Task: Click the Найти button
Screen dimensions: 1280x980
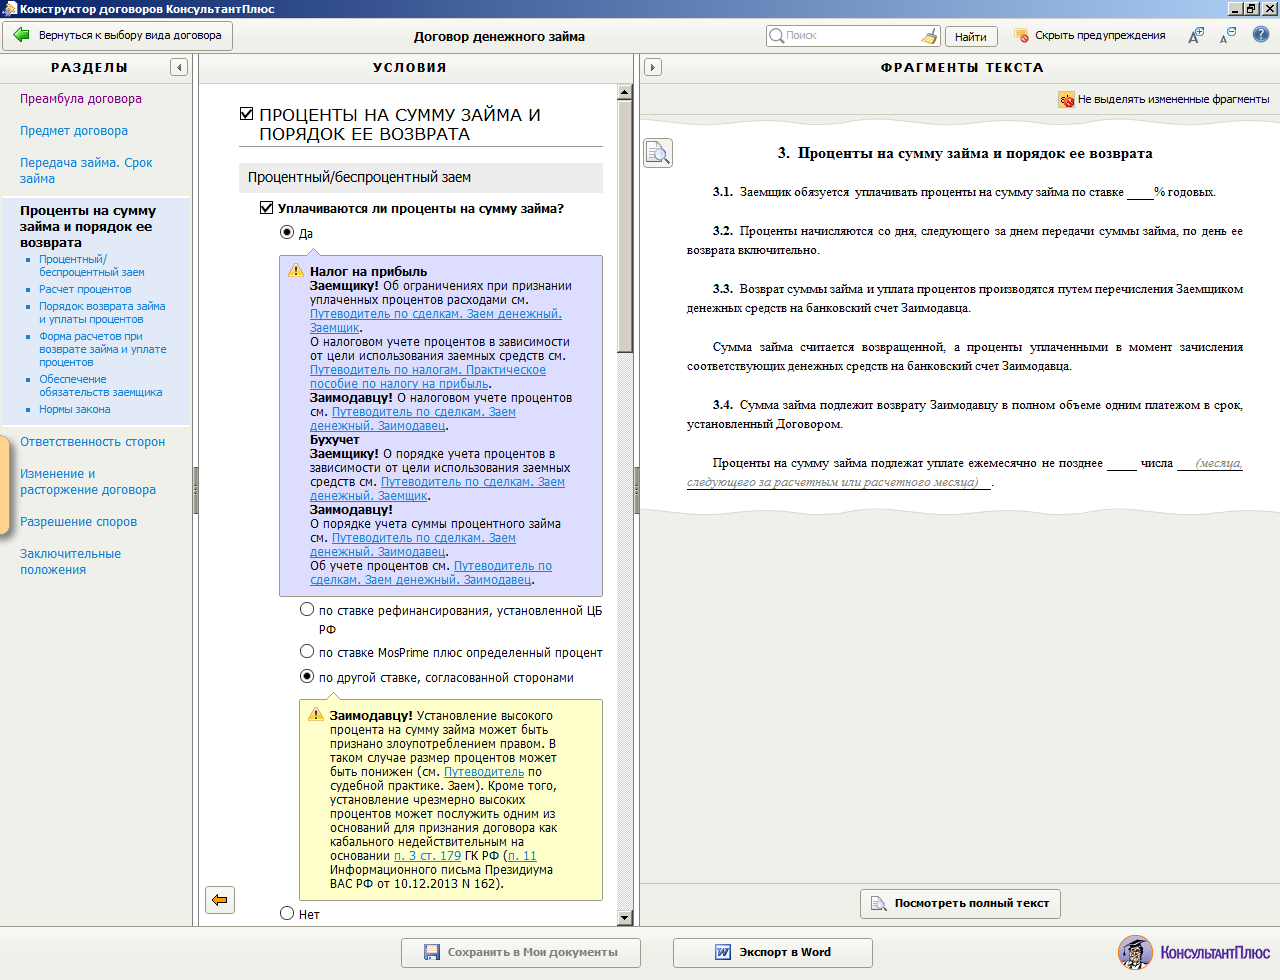Action: tap(970, 36)
